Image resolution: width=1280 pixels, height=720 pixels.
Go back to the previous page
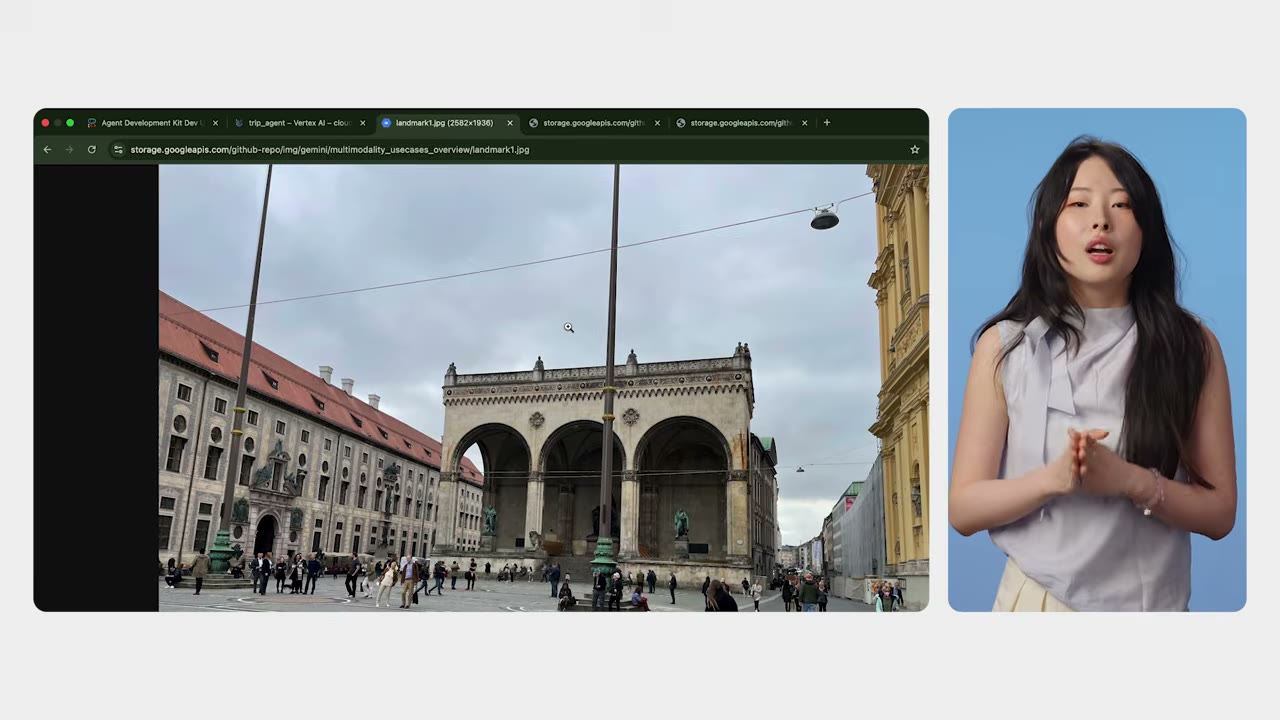point(47,150)
